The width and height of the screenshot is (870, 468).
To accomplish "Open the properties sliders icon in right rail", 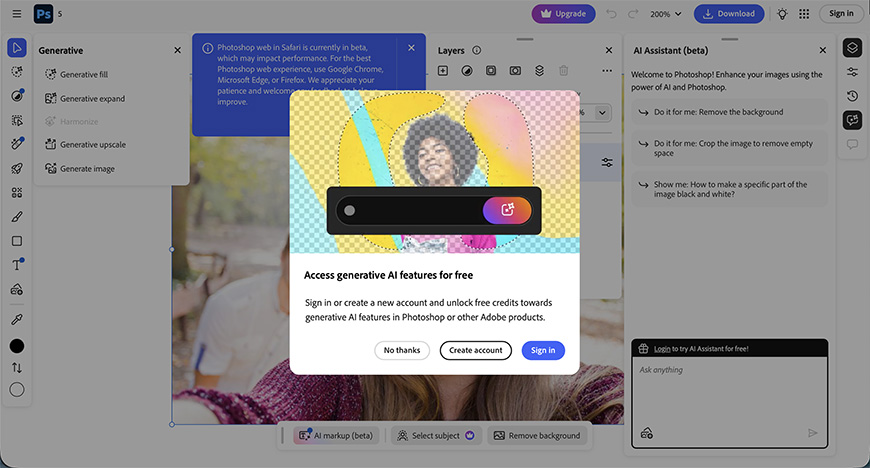I will (852, 72).
